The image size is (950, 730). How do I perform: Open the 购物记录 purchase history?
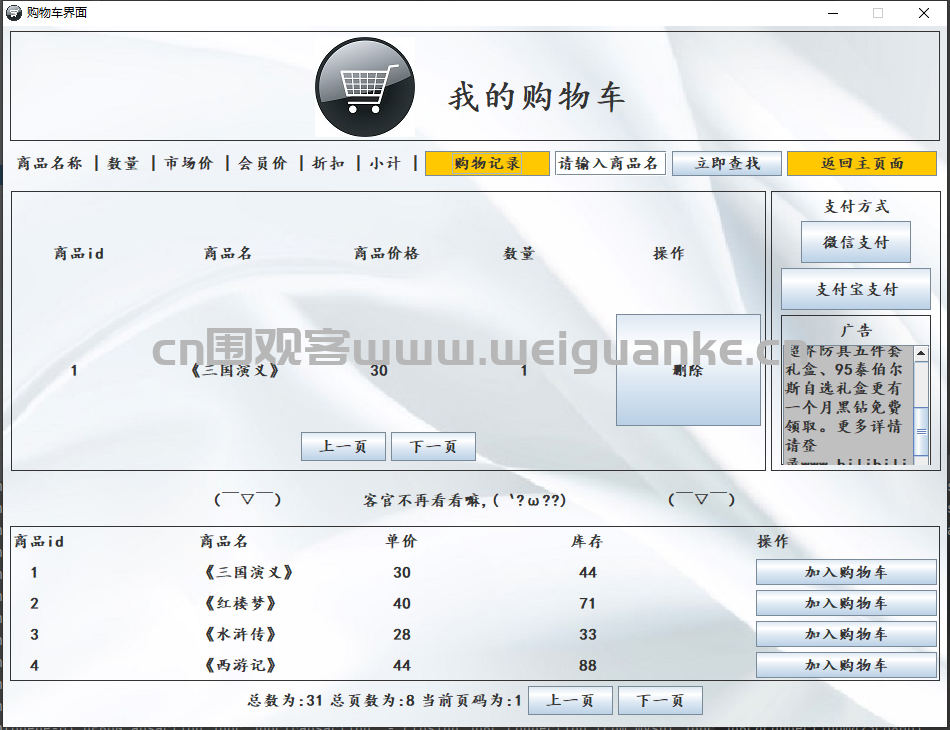click(487, 164)
